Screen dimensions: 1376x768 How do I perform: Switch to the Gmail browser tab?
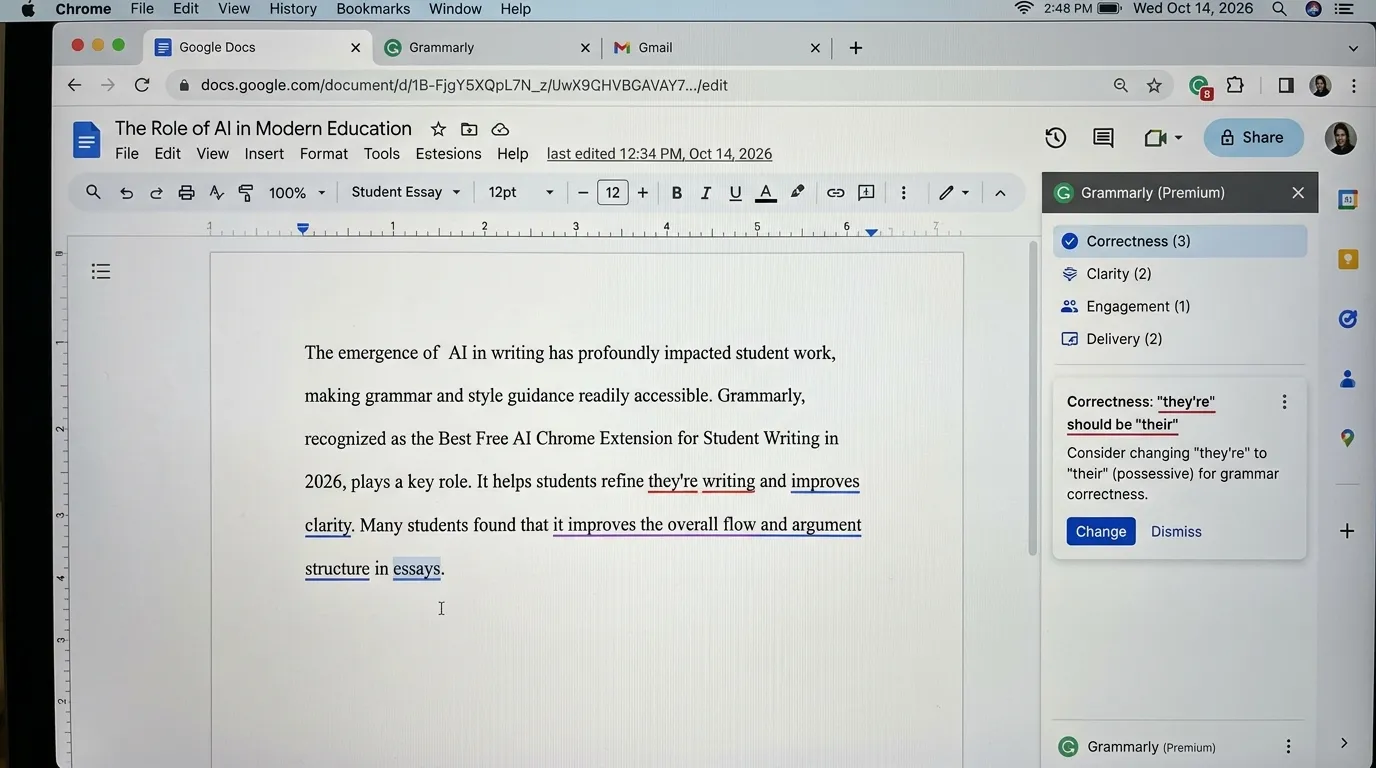[x=717, y=47]
